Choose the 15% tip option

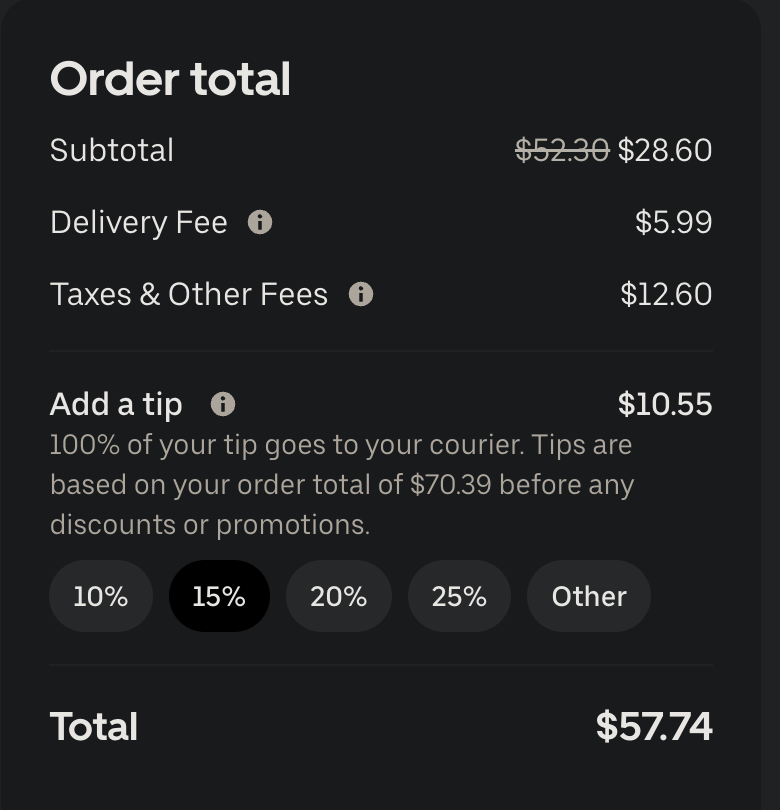[x=219, y=596]
